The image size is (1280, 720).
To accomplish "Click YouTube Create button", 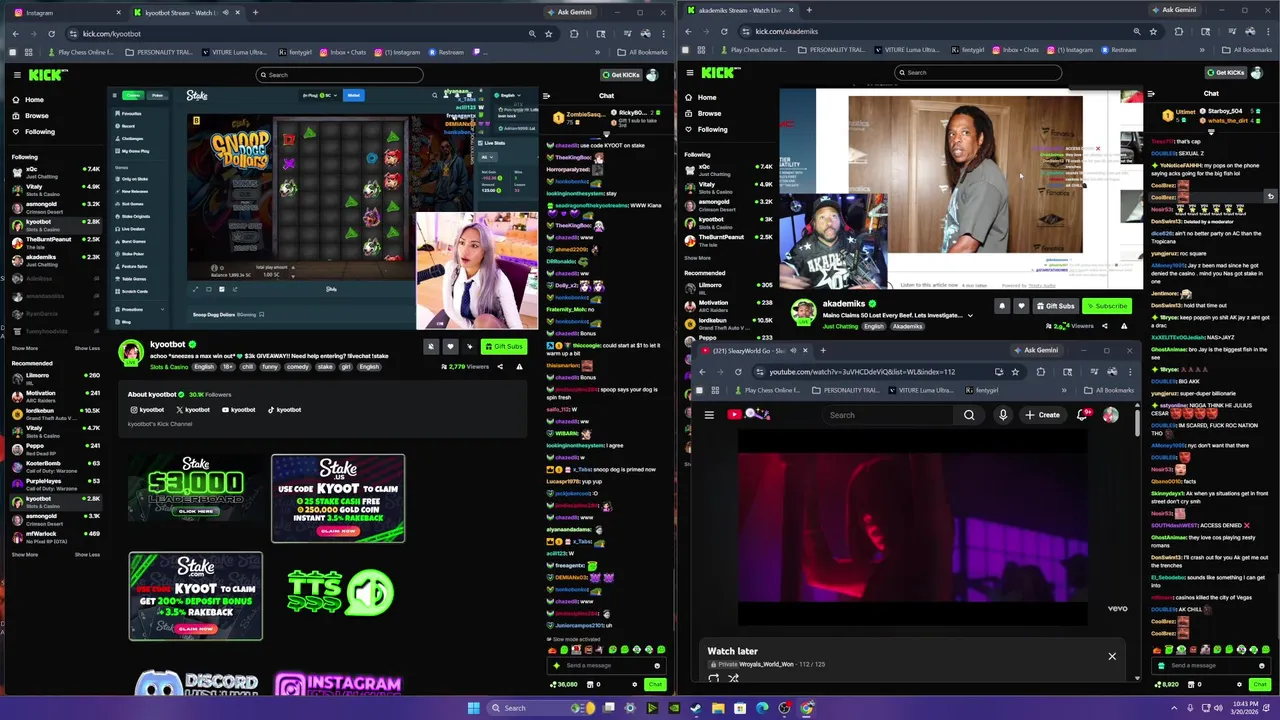I will [1042, 415].
